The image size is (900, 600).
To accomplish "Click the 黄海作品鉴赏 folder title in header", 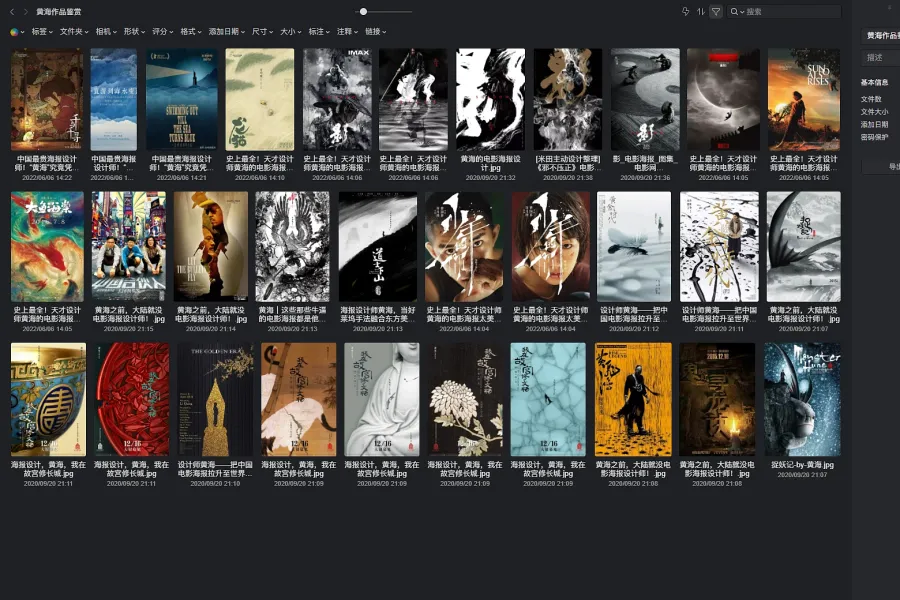I will tap(59, 11).
